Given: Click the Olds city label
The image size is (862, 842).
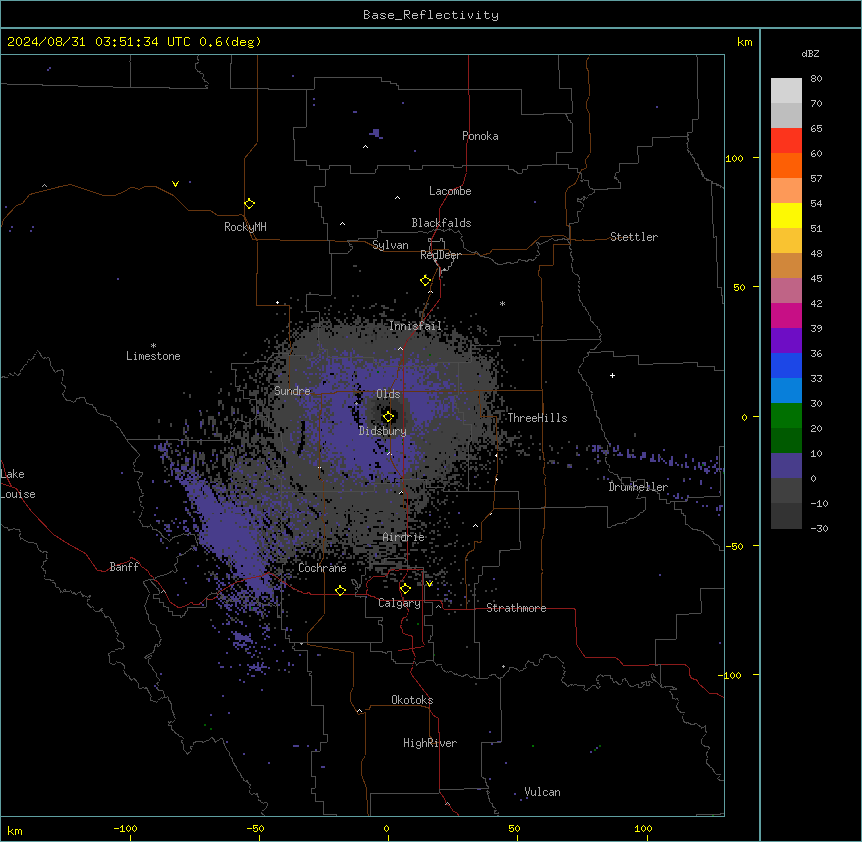Looking at the screenshot, I should coord(388,394).
